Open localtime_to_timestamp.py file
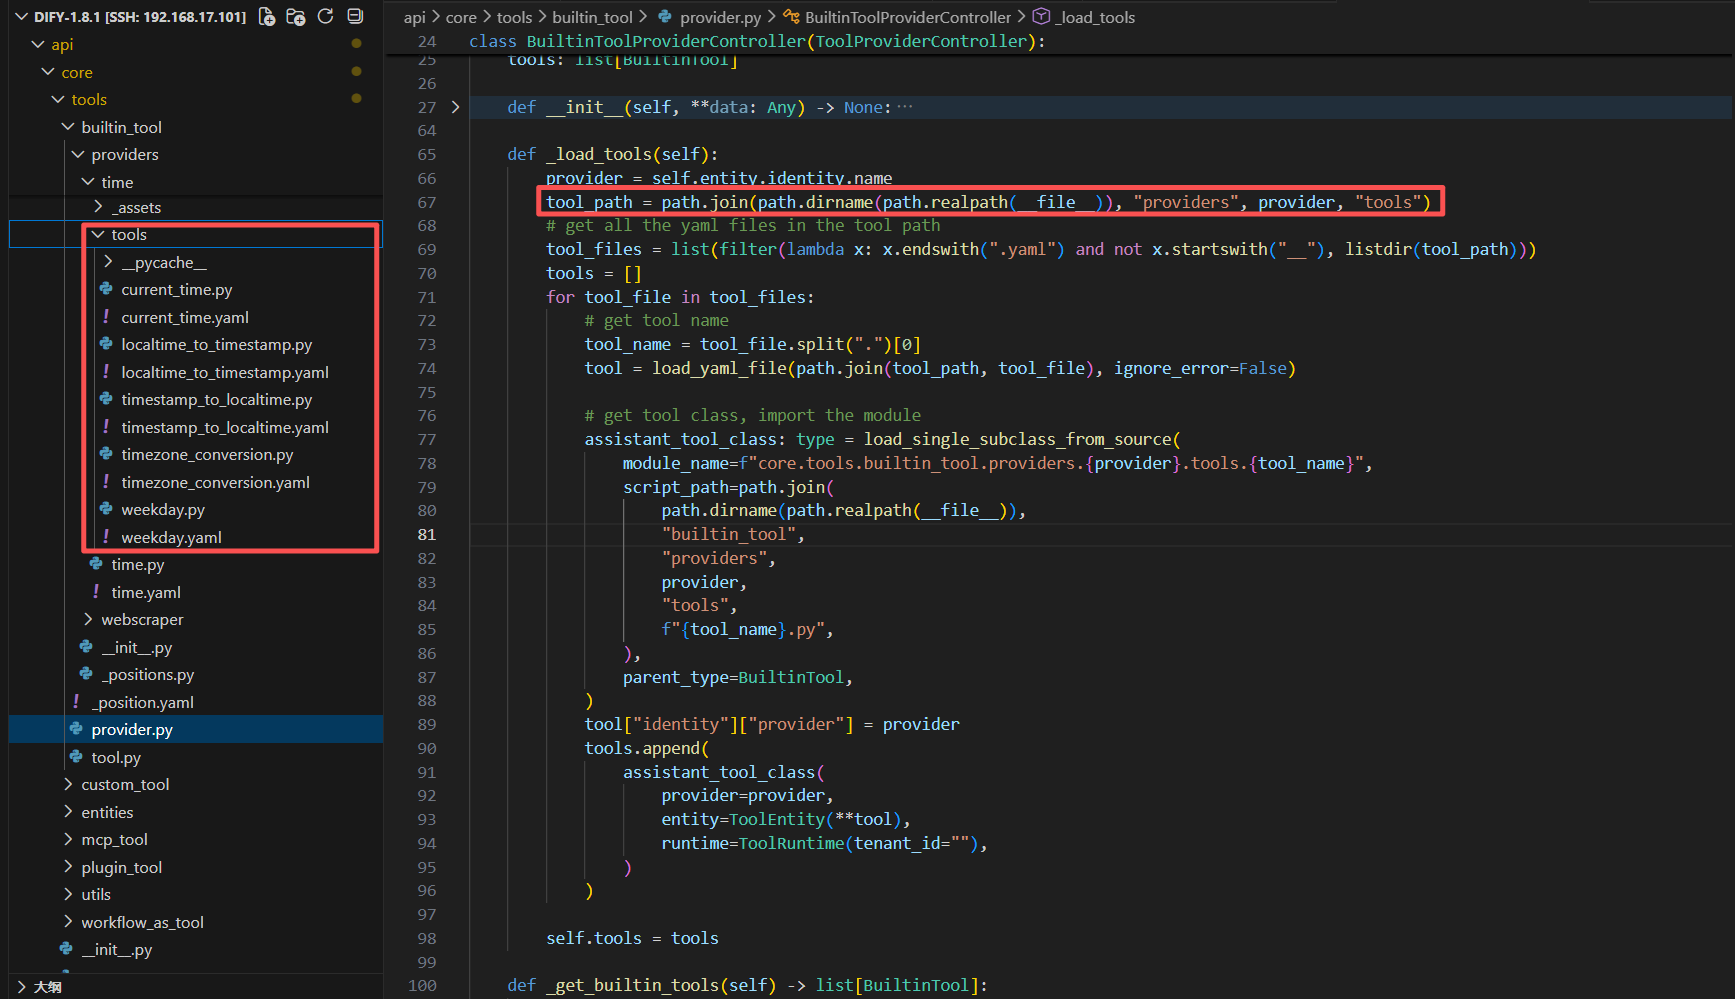The width and height of the screenshot is (1735, 999). (x=217, y=345)
